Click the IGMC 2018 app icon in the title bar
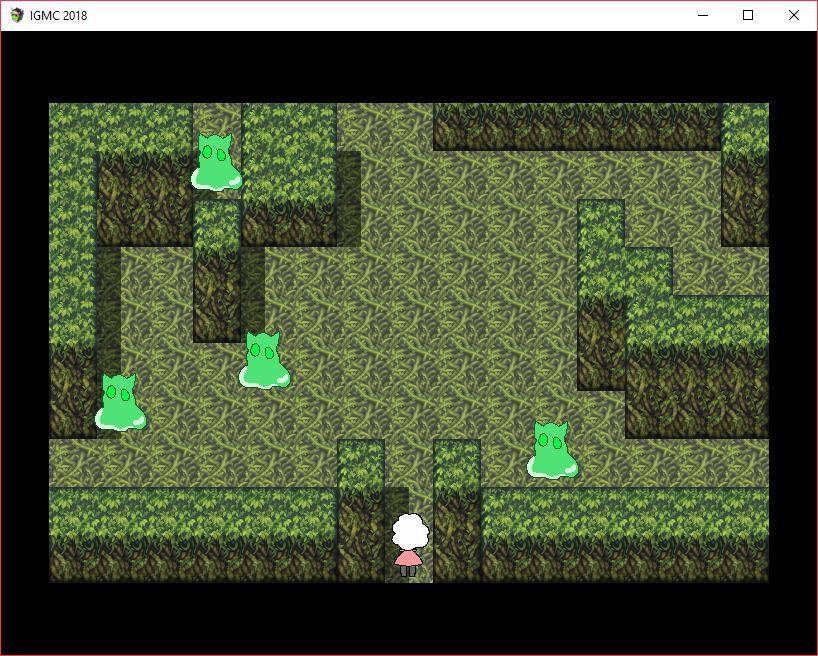Screen dimensions: 818x656 pos(17,15)
